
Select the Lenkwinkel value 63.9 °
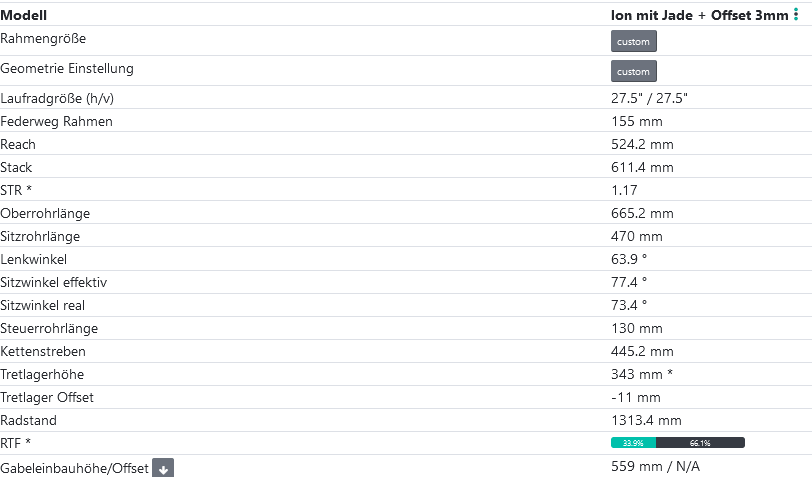point(629,259)
